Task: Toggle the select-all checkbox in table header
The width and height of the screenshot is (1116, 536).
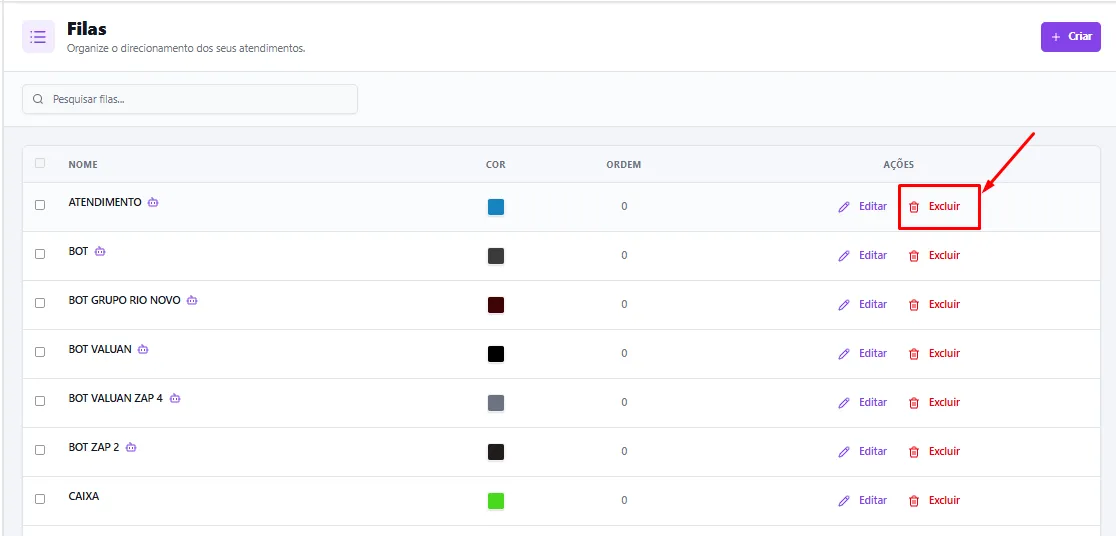Action: 40,163
